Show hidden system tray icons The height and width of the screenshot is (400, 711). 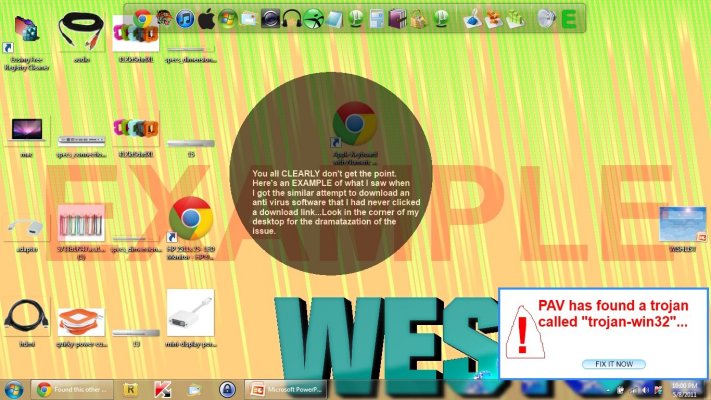[608, 390]
